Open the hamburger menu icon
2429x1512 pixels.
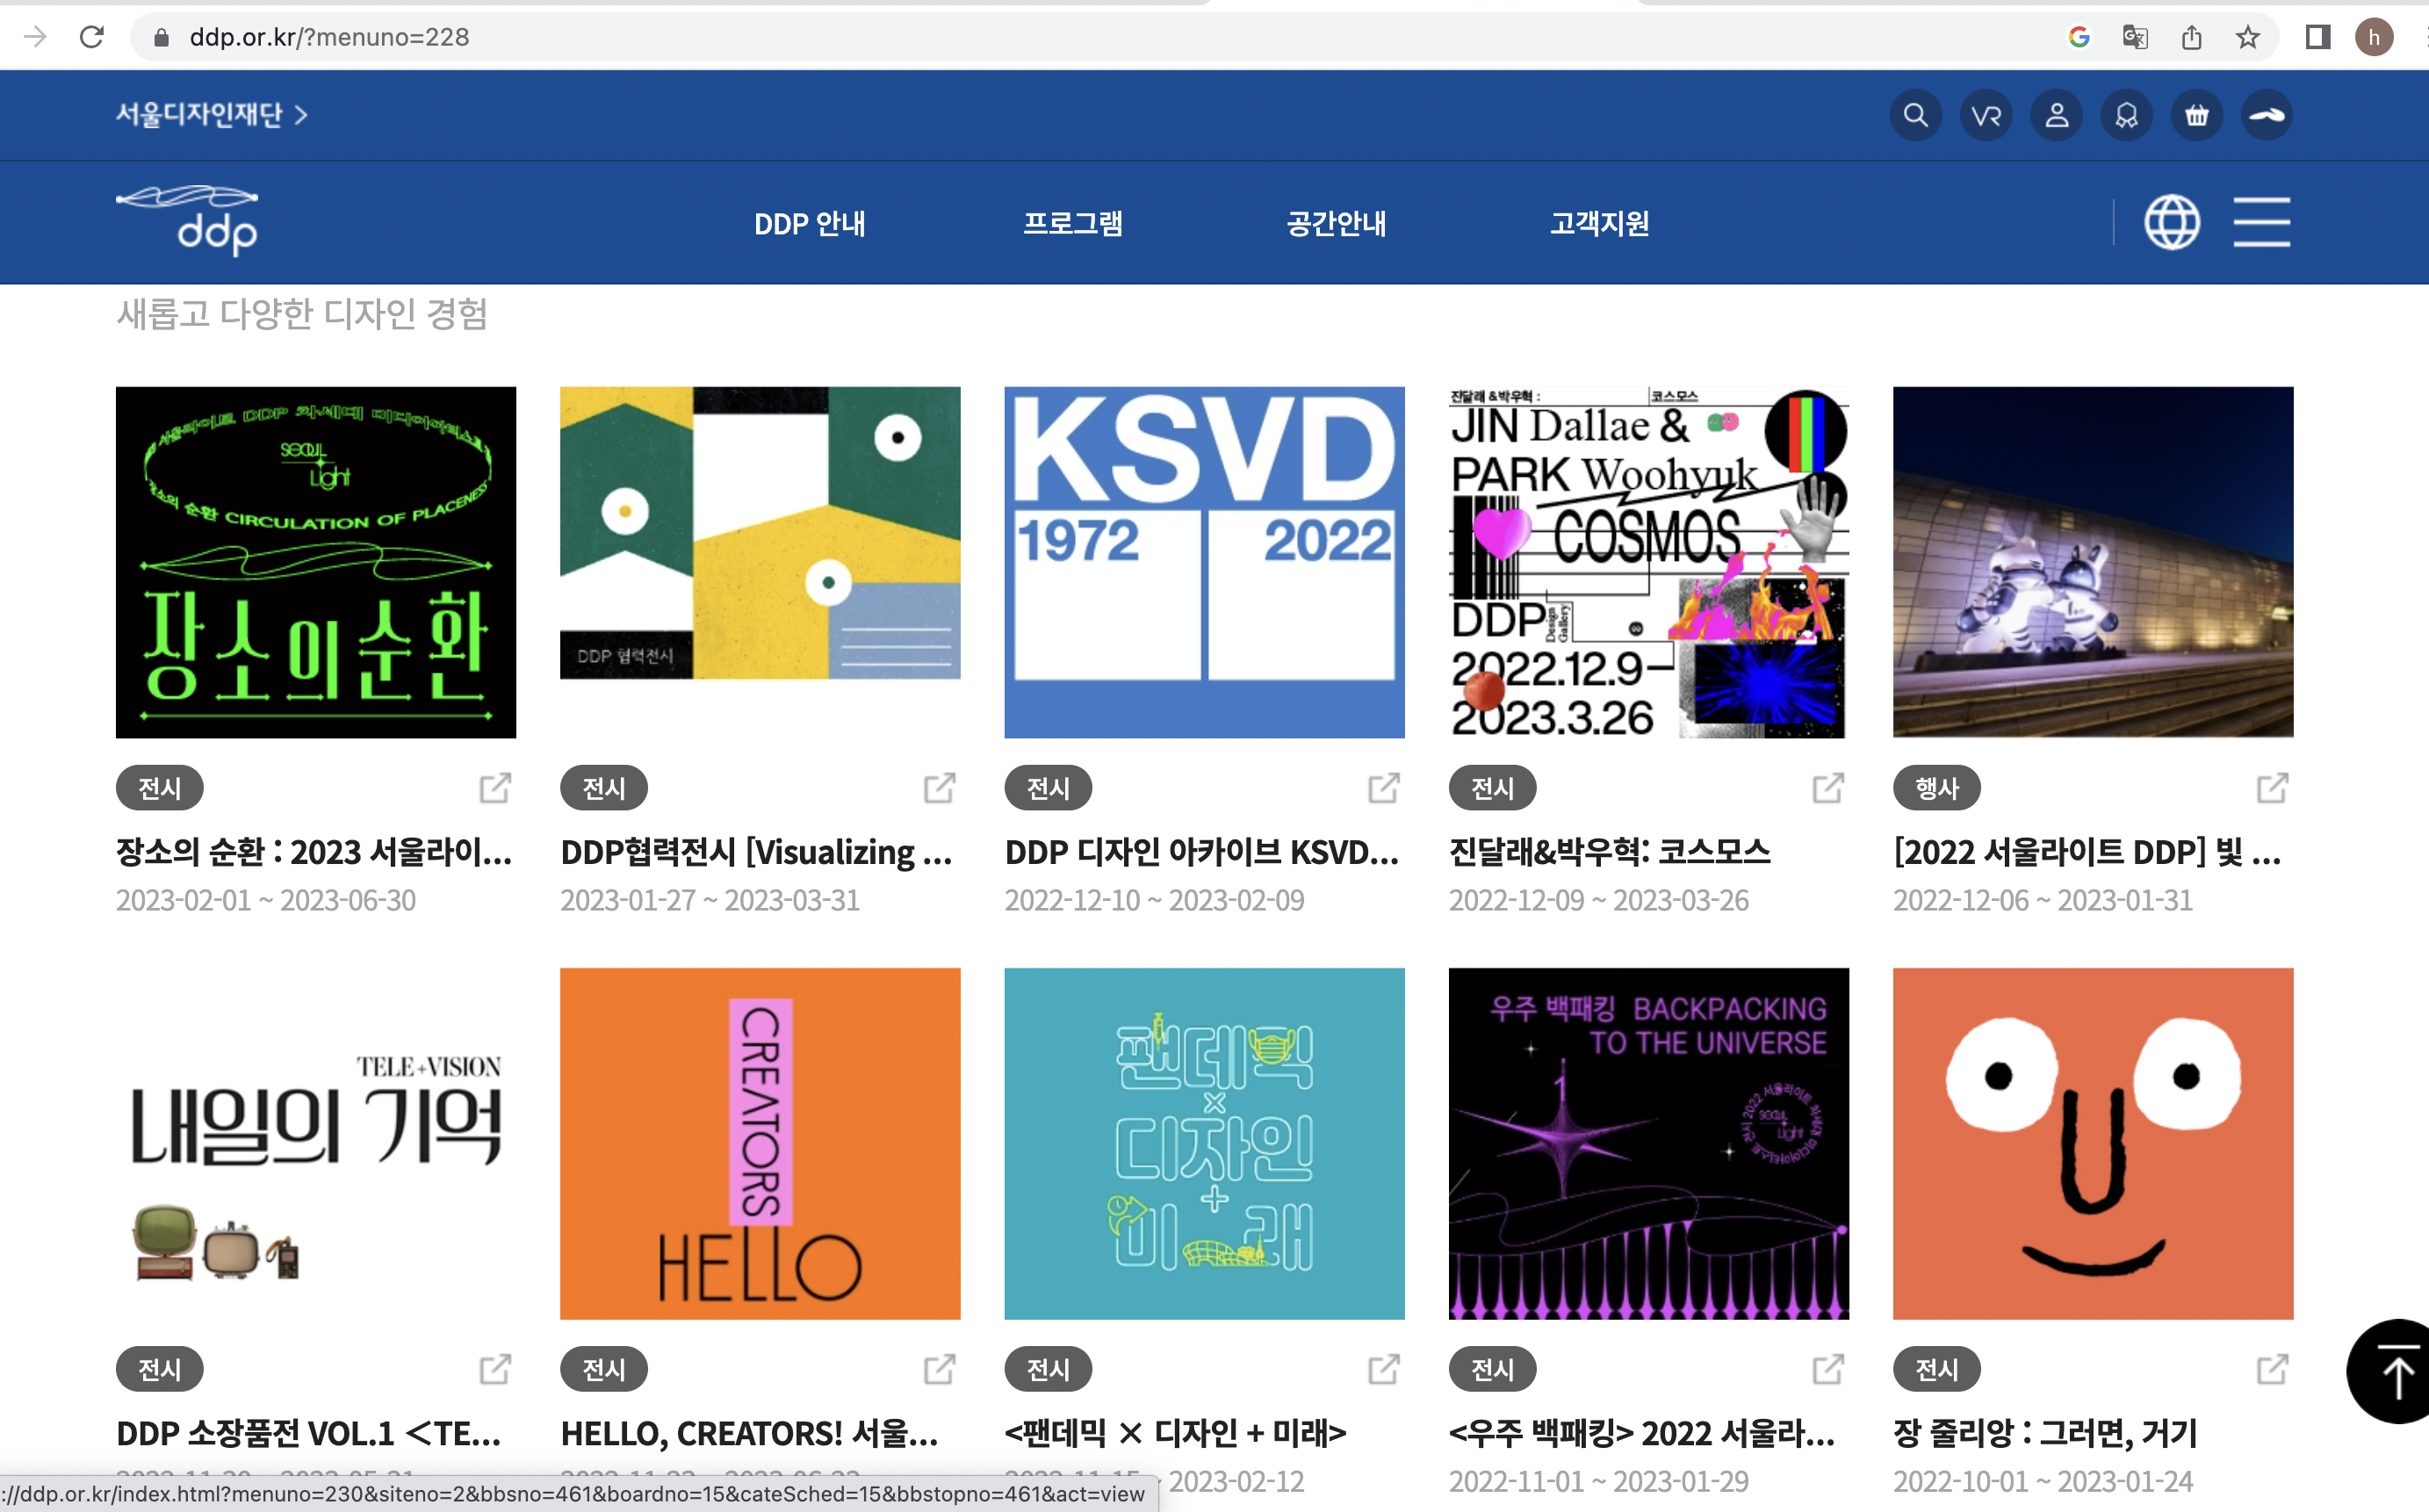point(2262,222)
